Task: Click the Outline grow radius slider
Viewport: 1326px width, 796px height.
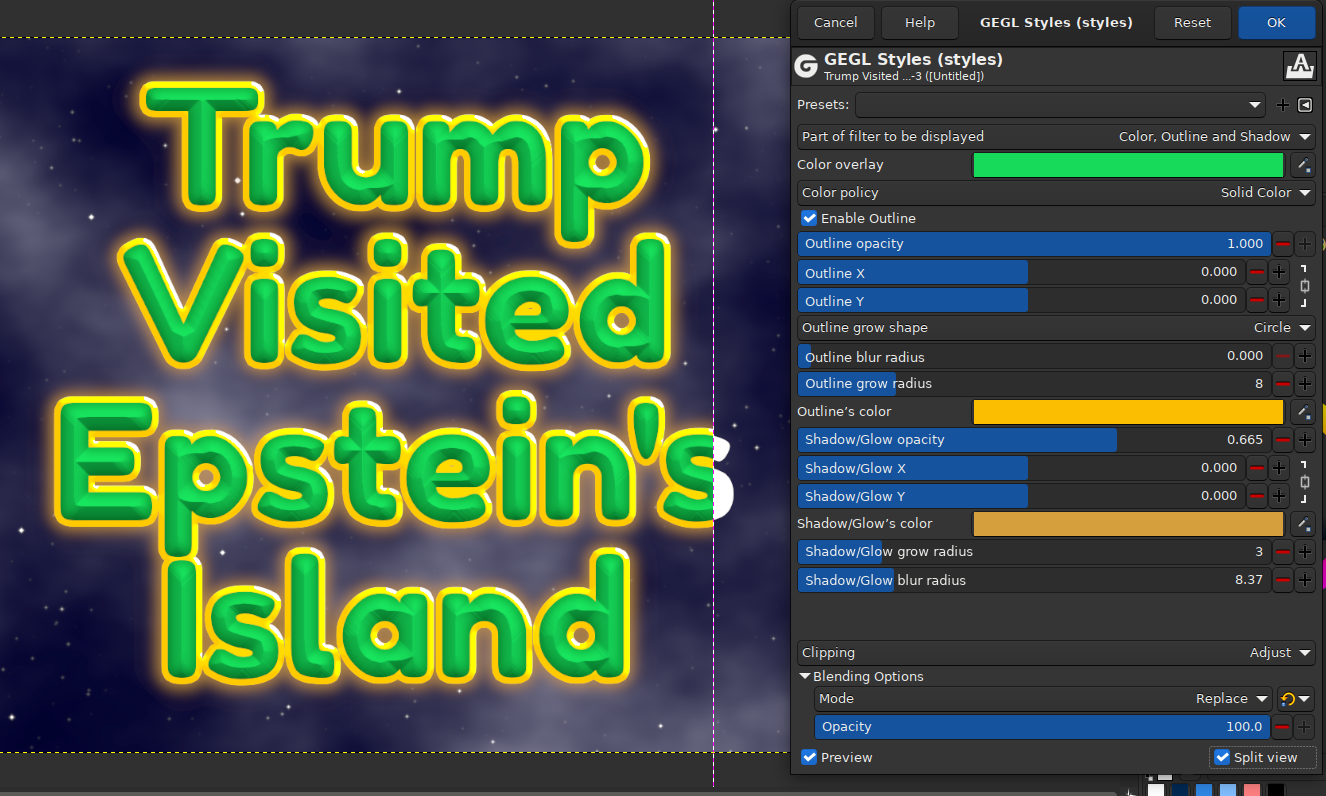Action: (x=1034, y=384)
